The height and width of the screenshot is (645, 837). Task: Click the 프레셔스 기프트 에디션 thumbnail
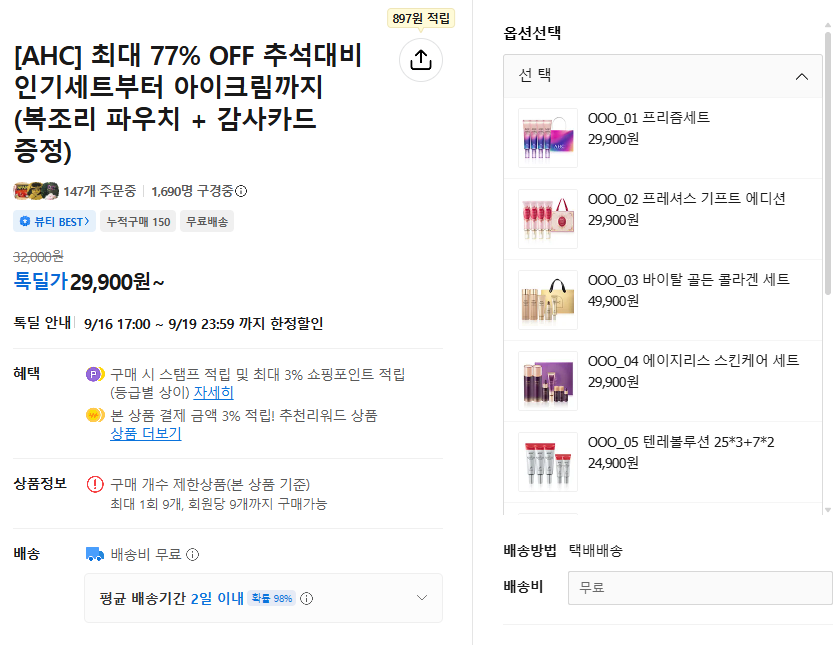[x=548, y=219]
